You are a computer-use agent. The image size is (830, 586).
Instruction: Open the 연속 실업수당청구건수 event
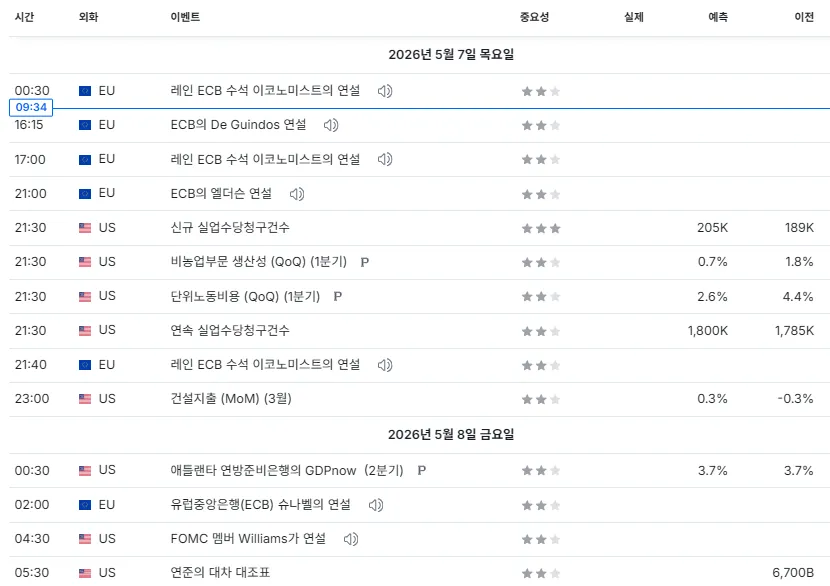tap(230, 330)
